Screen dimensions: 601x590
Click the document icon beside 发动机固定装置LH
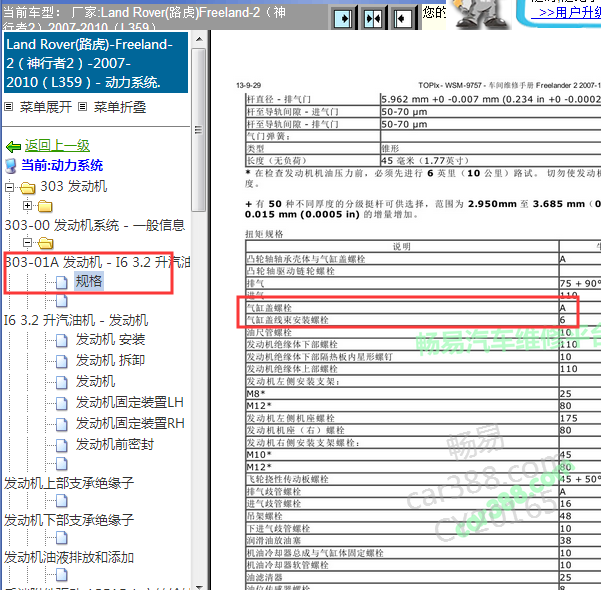[x=62, y=403]
